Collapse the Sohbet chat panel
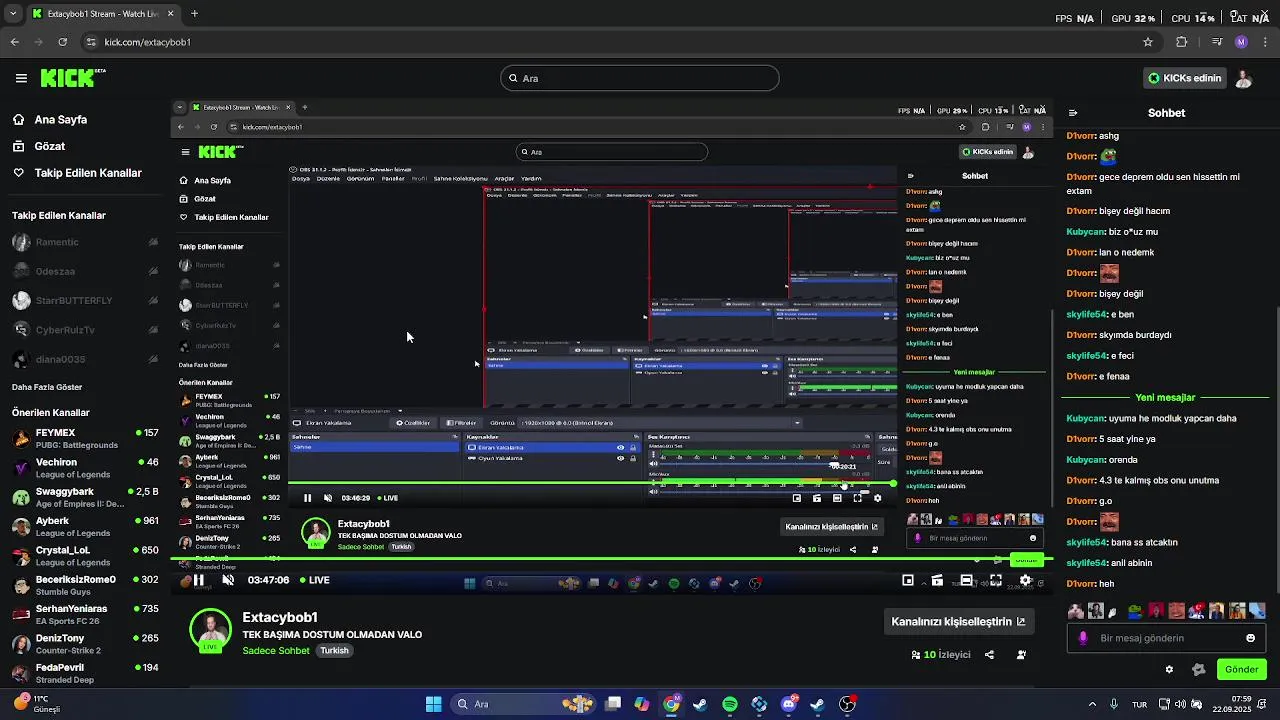 click(1073, 113)
